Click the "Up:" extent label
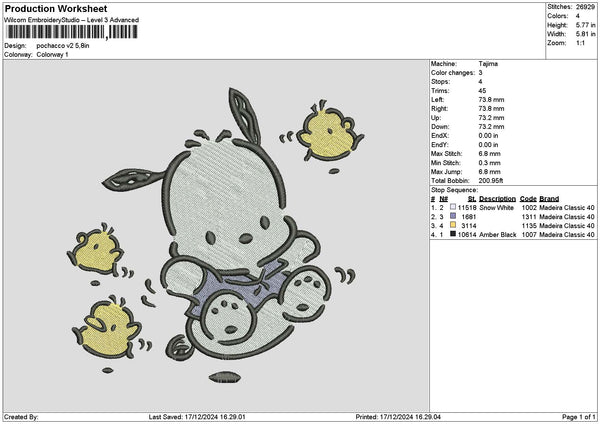This screenshot has width=600, height=424. (x=436, y=118)
